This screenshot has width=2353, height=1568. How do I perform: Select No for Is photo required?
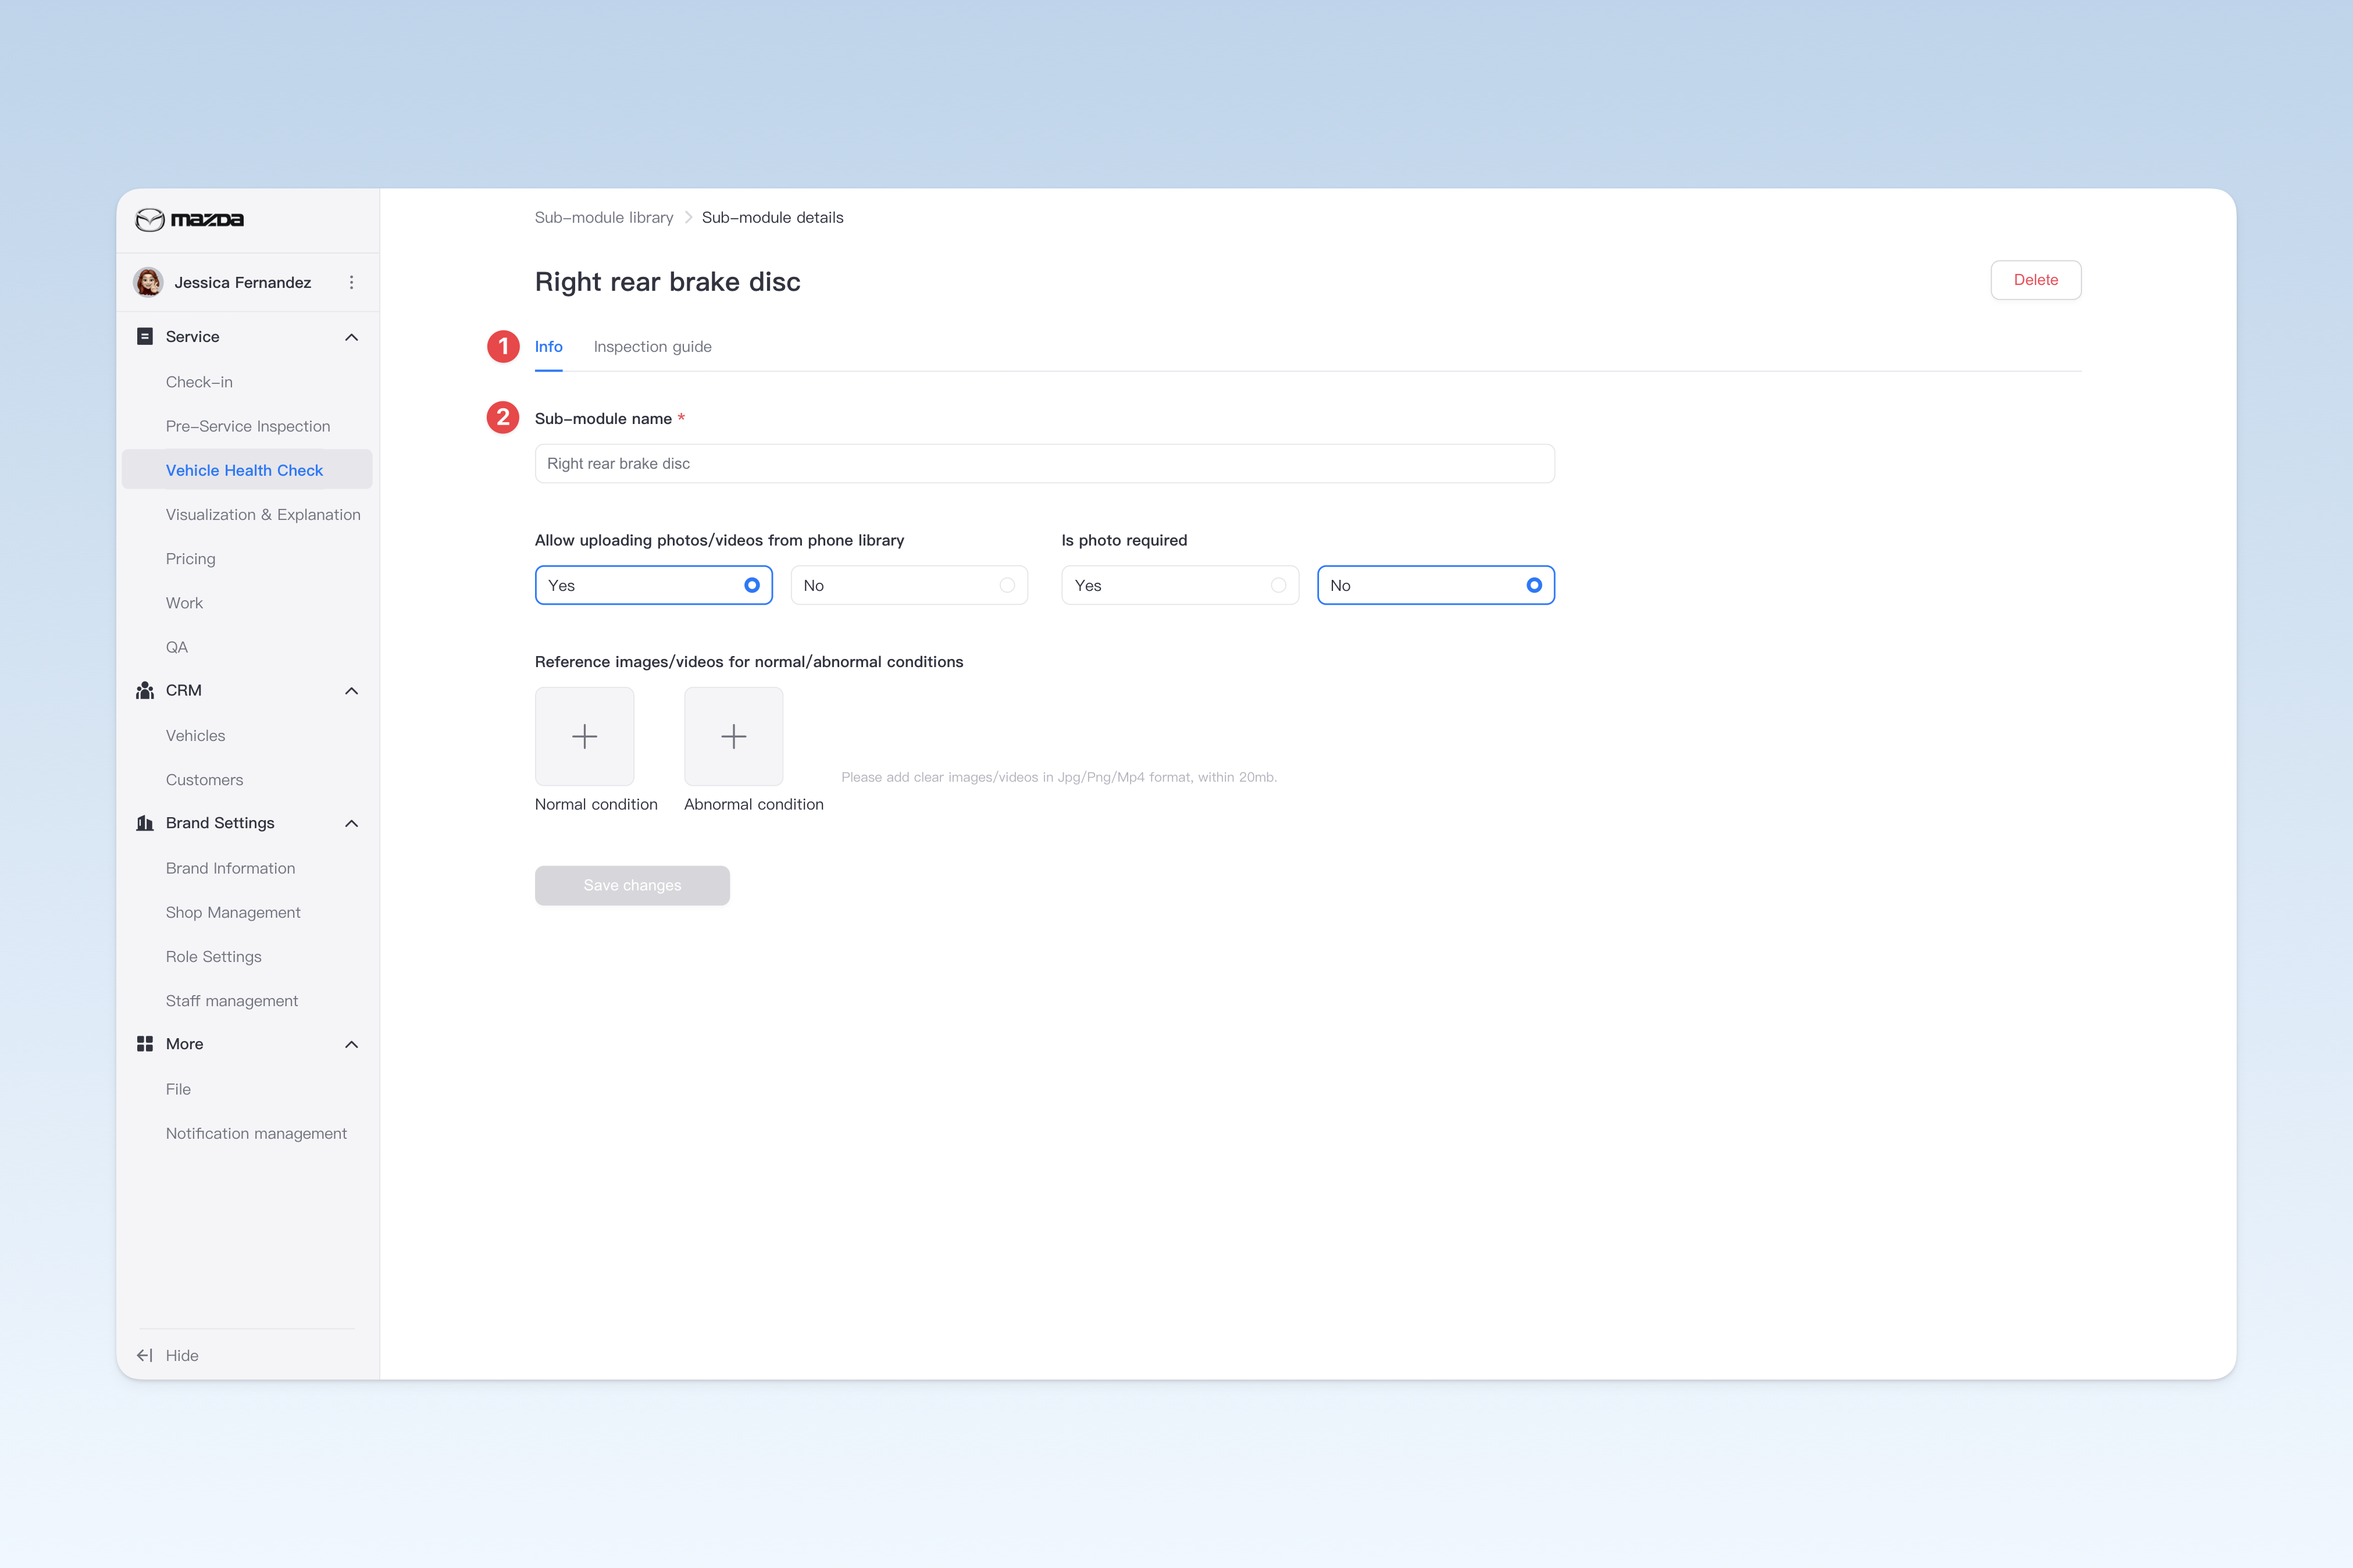point(1436,586)
